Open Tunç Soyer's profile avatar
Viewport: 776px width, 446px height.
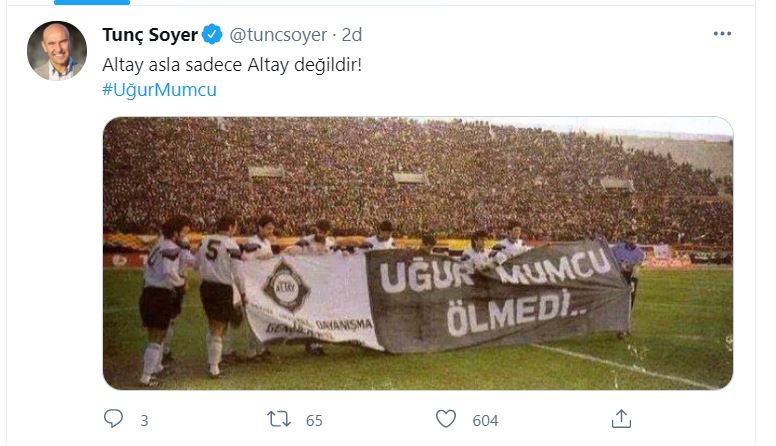tap(57, 50)
